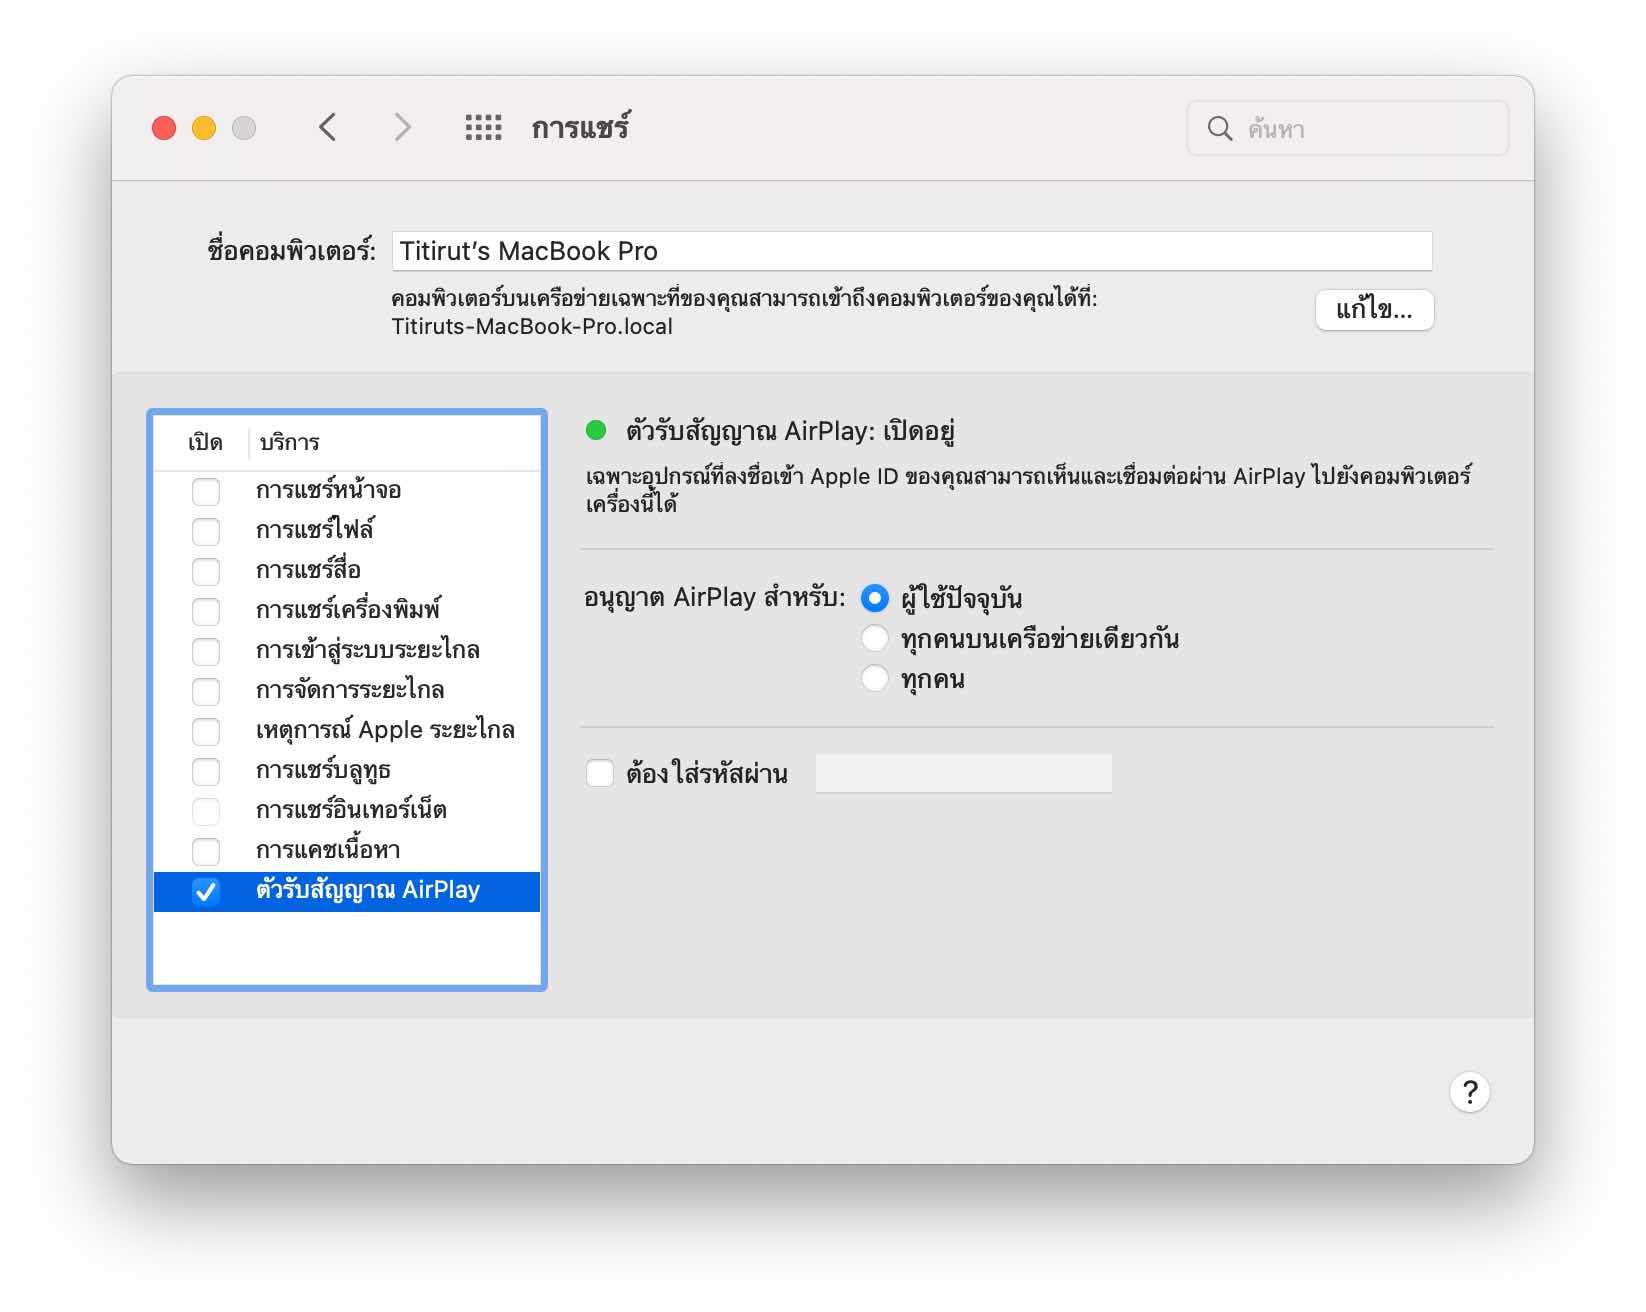Viewport: 1646px width, 1312px height.
Task: Select การแชร์บลูทูธ service row
Action: (x=323, y=770)
